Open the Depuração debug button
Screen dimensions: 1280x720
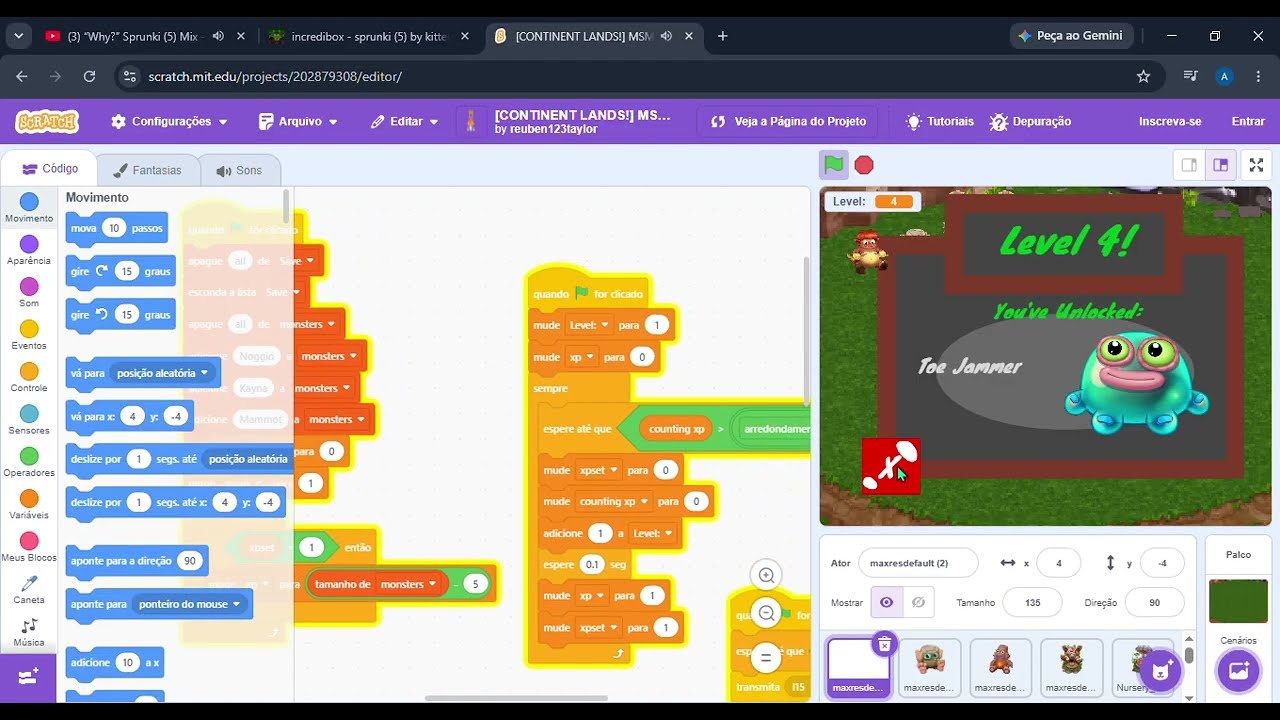click(x=1030, y=121)
